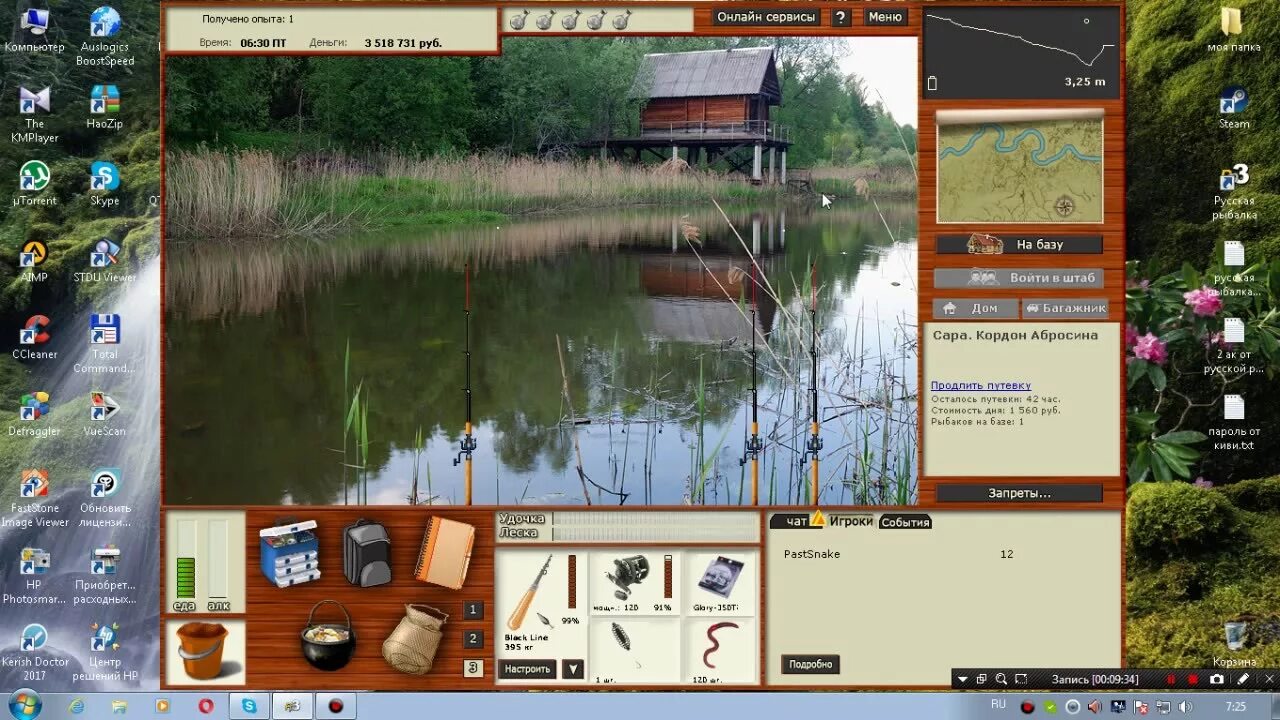Click the taskbar volume speaker icon

click(x=1186, y=706)
